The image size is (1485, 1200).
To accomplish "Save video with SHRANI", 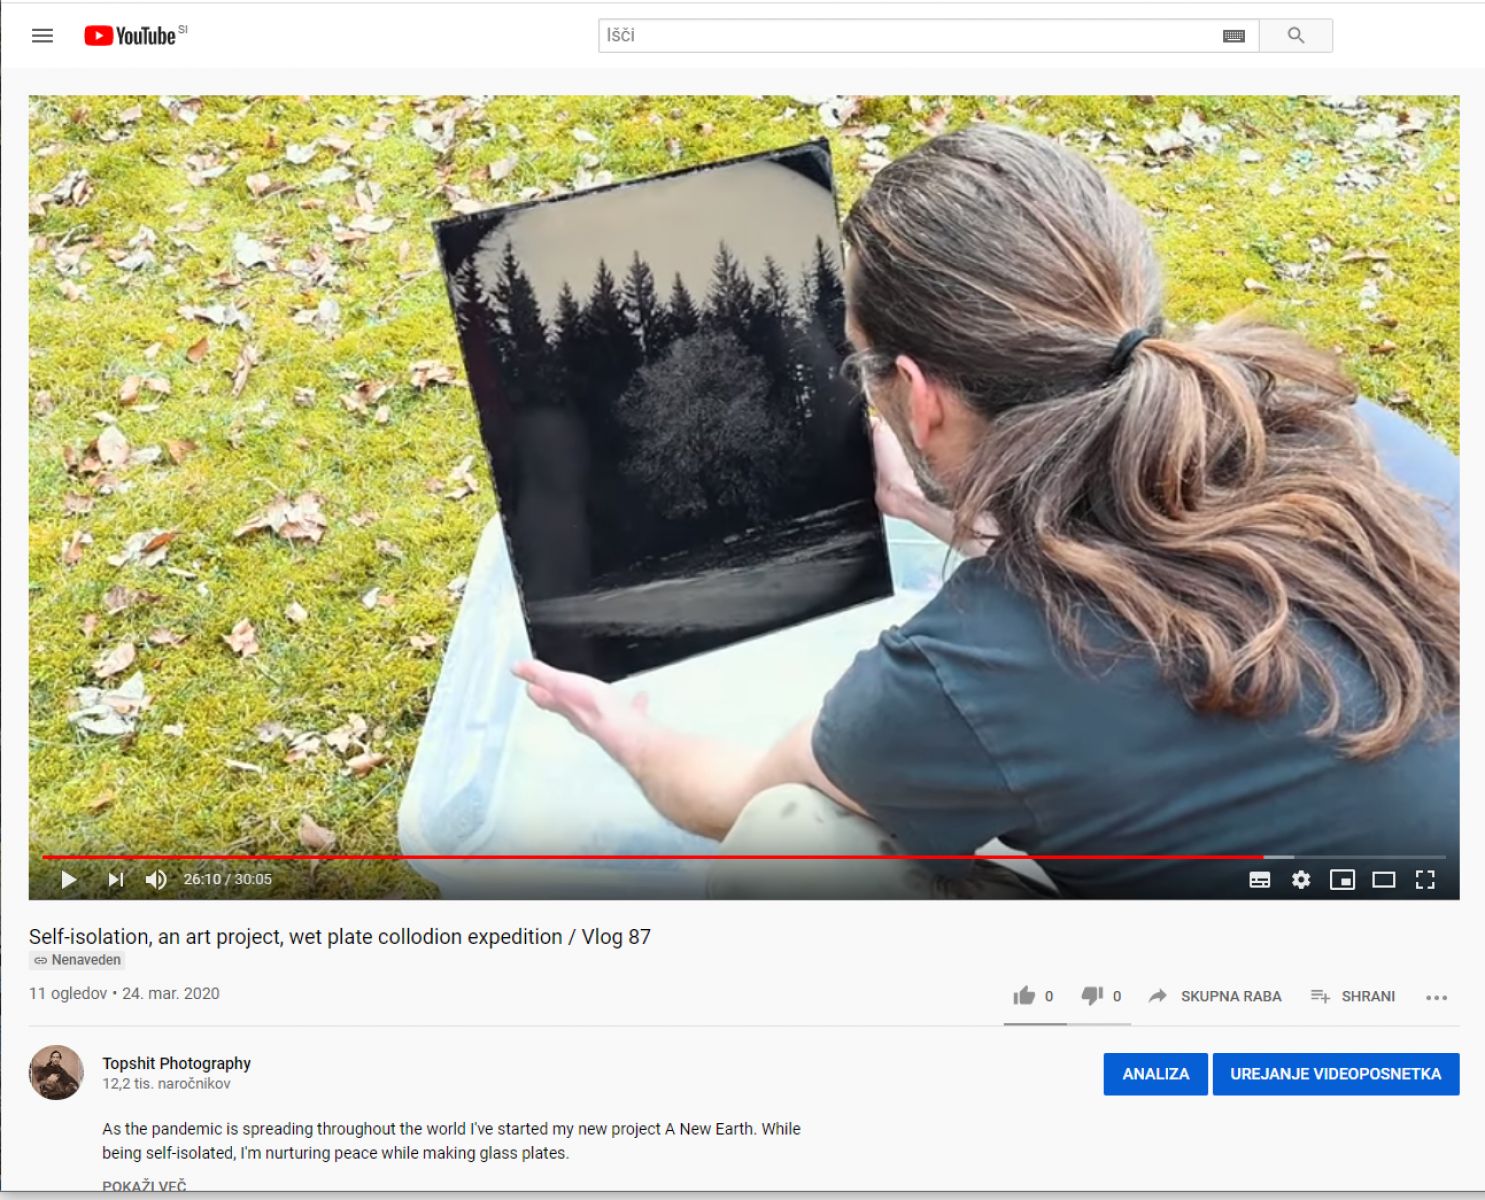I will point(1353,996).
